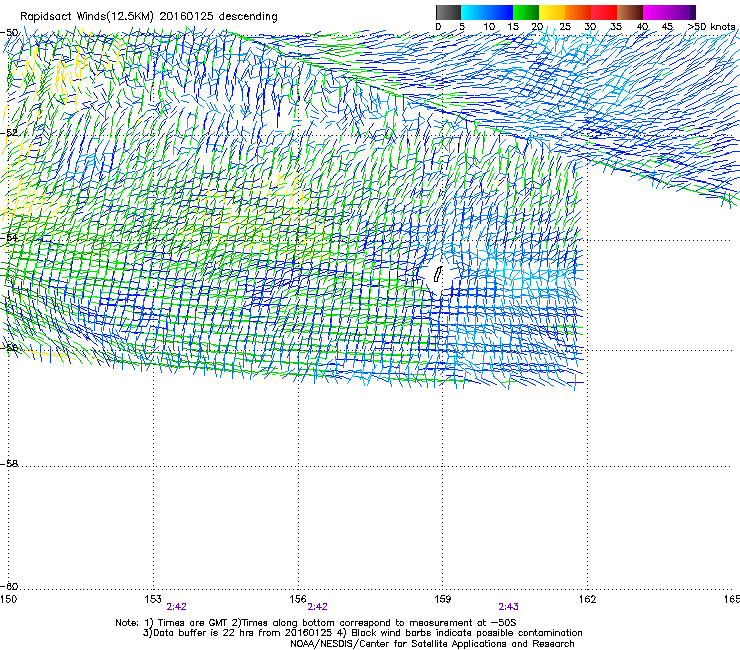Click the purple '2:42' time beside longitude 156
Image resolution: width=740 pixels, height=650 pixels.
pyautogui.click(x=317, y=607)
